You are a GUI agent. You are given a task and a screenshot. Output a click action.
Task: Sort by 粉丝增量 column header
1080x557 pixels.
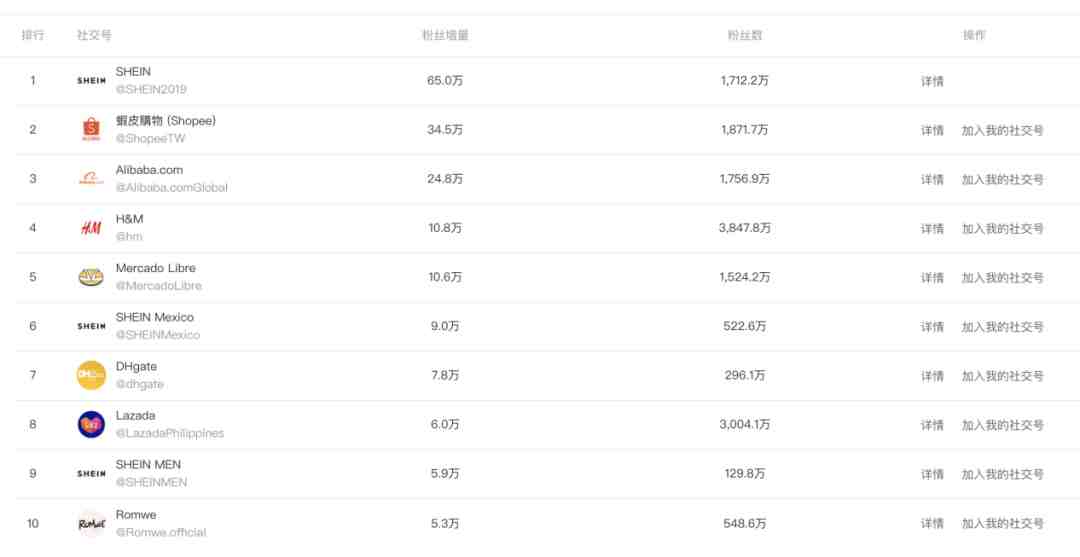[445, 35]
